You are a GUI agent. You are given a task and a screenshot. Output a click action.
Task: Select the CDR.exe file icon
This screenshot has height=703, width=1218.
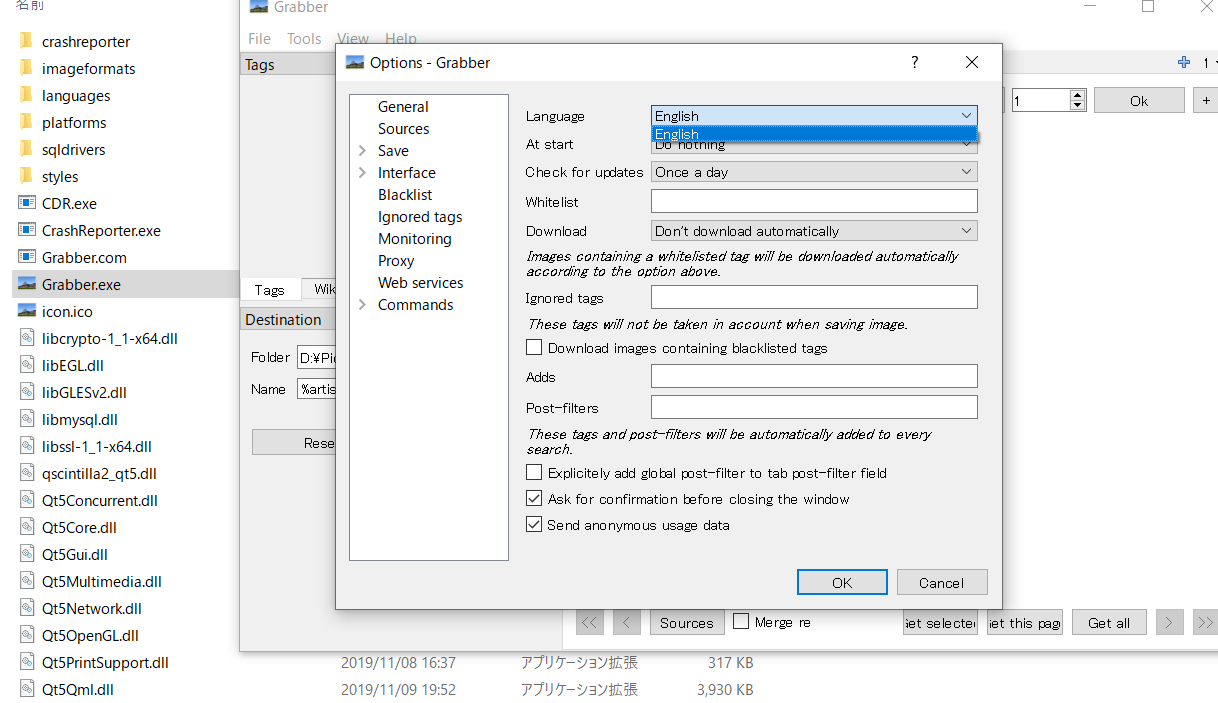26,204
